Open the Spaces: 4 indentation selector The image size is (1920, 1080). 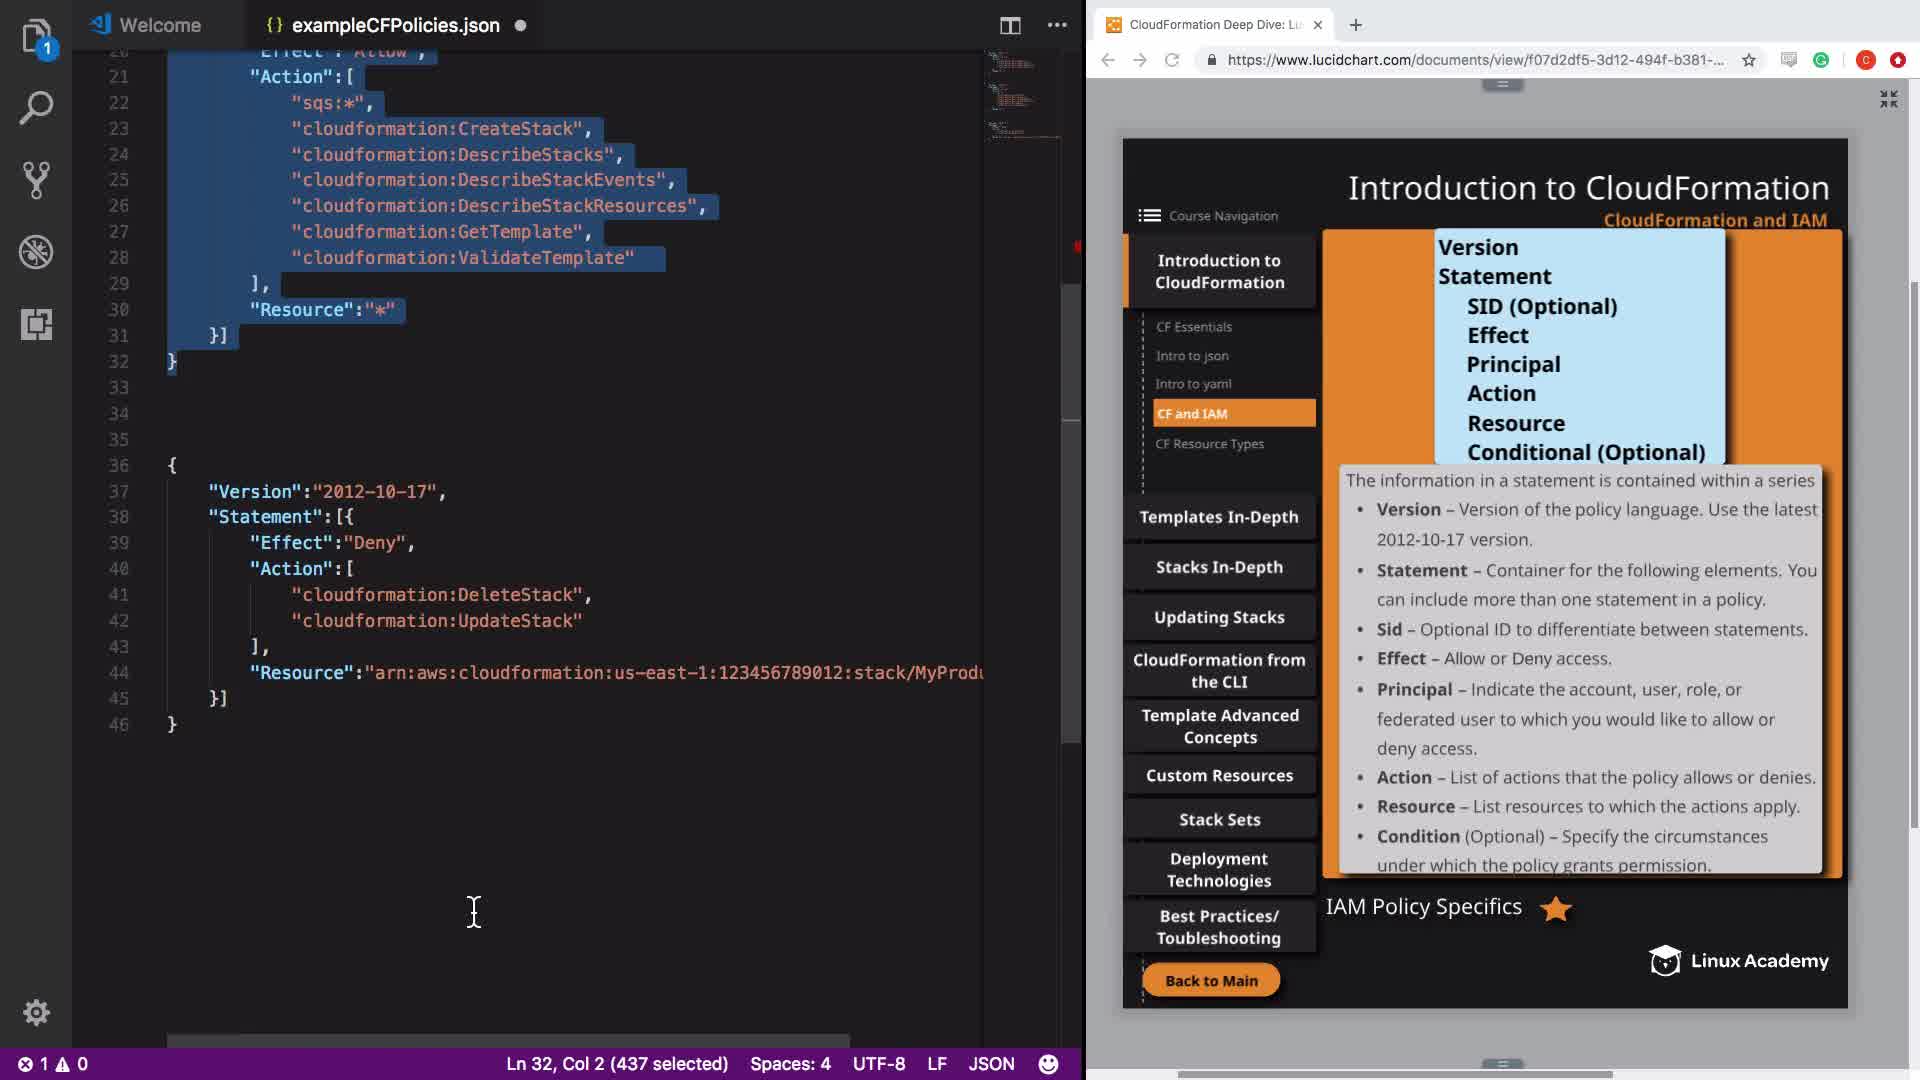point(790,1064)
